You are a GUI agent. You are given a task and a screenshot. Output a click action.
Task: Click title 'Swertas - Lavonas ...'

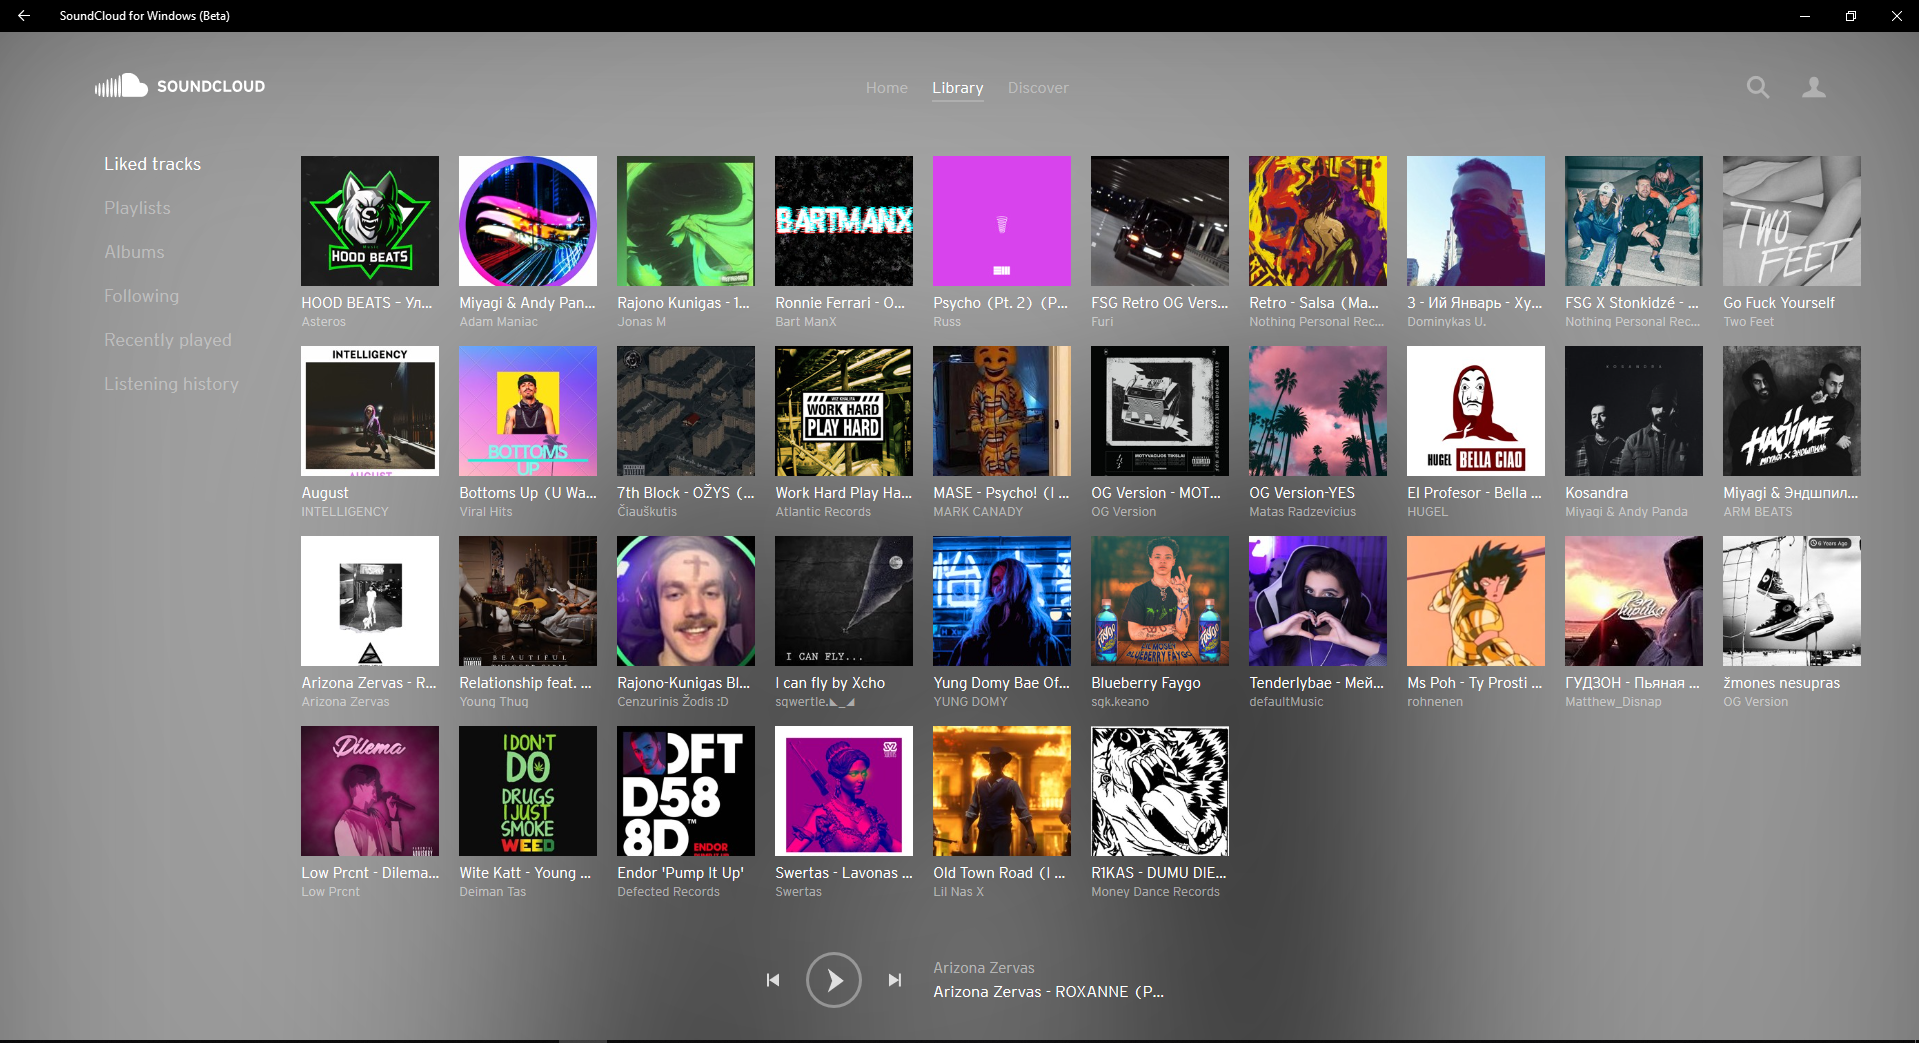[x=844, y=873]
